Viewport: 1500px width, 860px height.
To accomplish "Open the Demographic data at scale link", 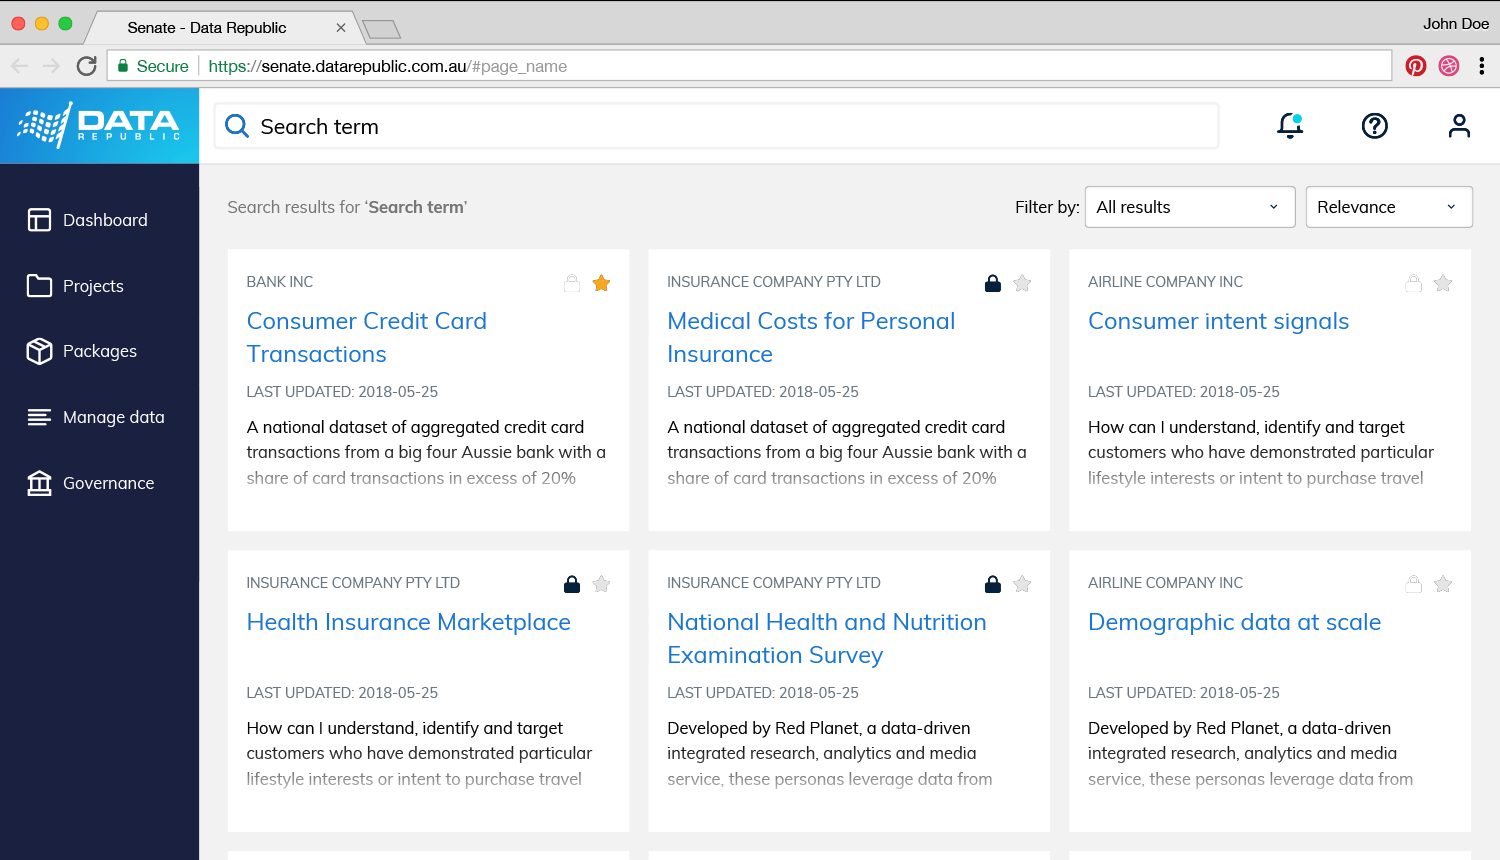I will click(1234, 622).
